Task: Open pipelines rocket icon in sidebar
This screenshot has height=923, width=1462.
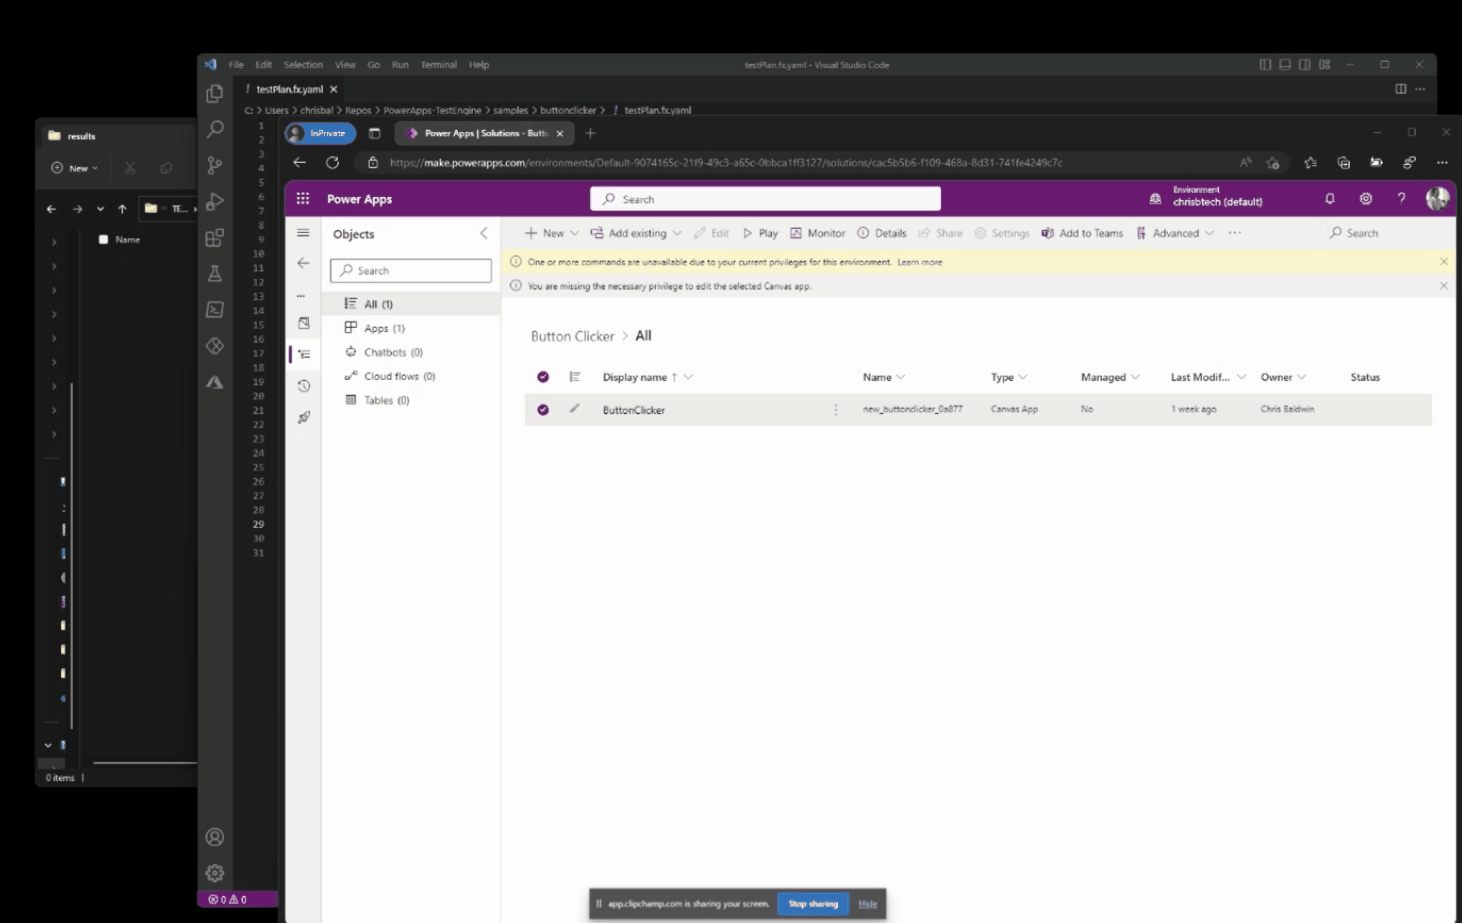Action: point(304,417)
